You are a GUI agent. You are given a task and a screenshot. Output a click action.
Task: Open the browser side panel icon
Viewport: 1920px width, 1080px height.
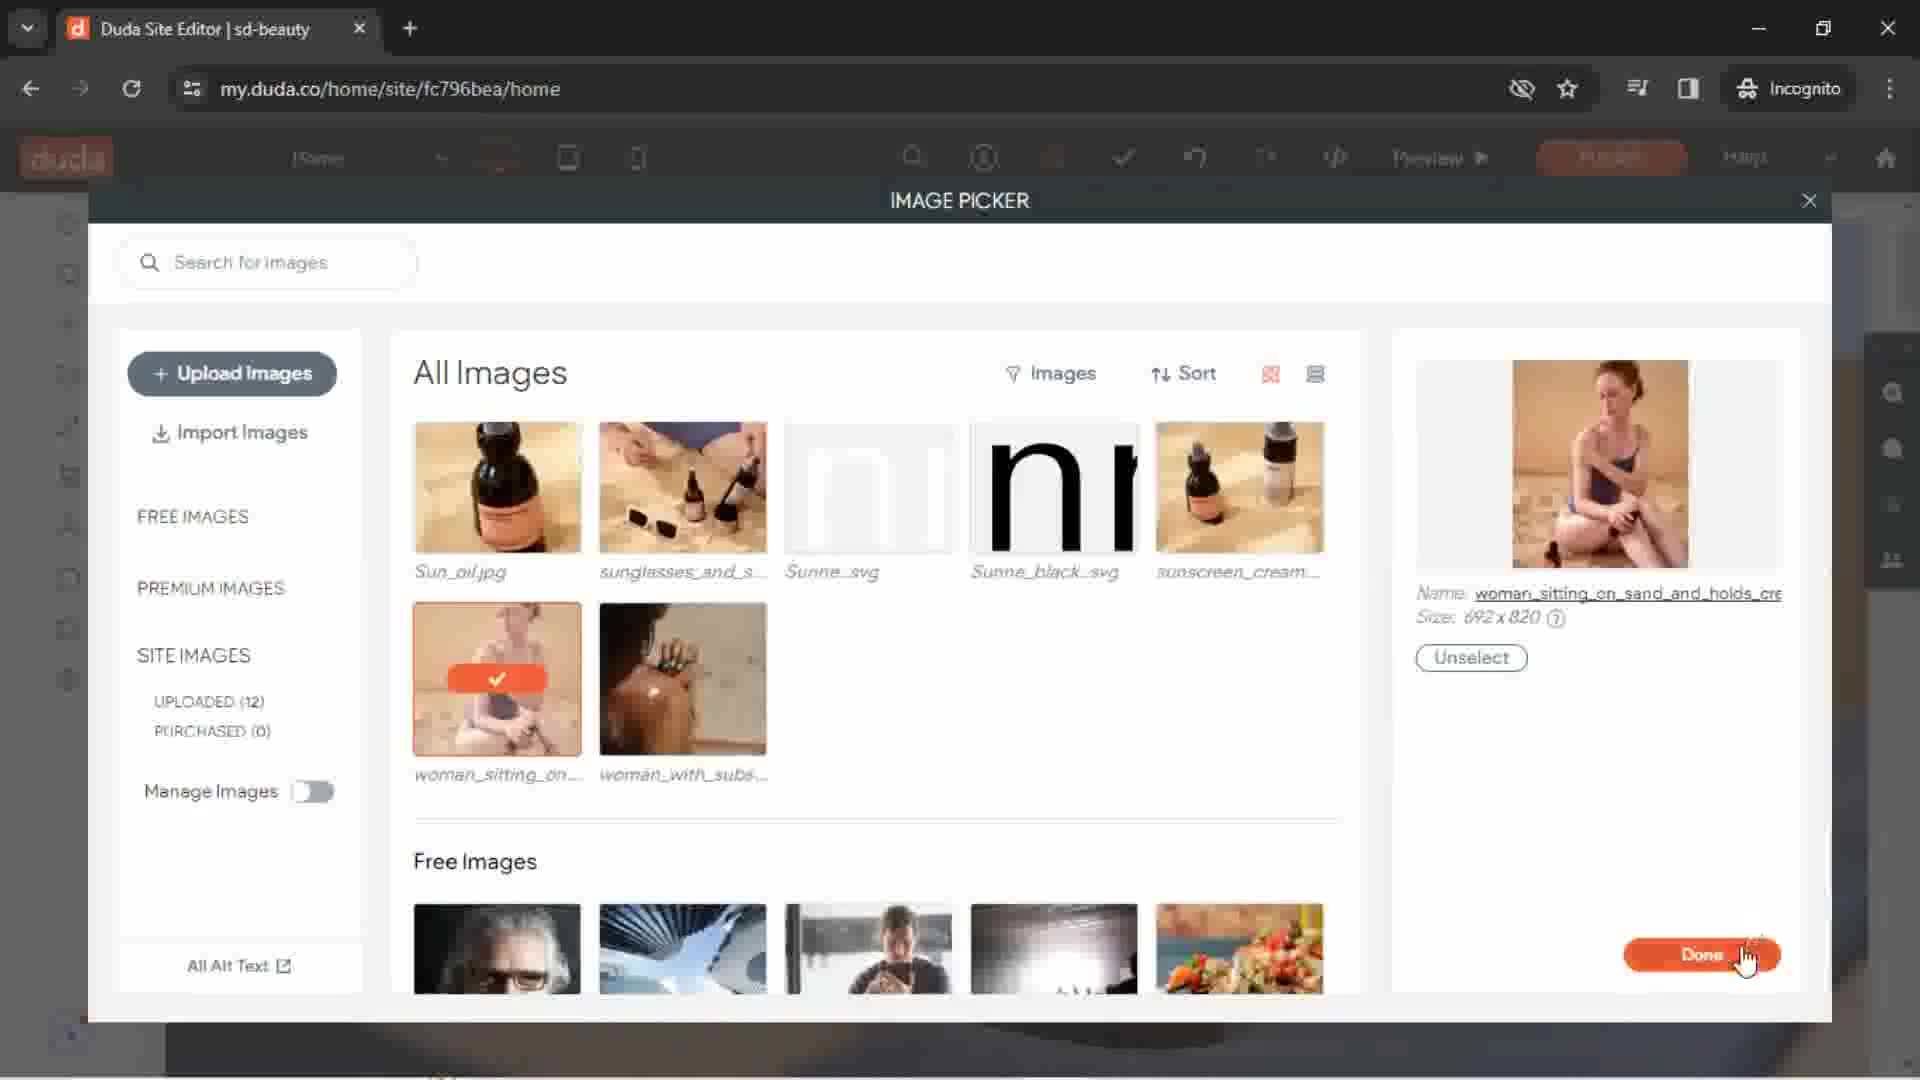pyautogui.click(x=1688, y=89)
